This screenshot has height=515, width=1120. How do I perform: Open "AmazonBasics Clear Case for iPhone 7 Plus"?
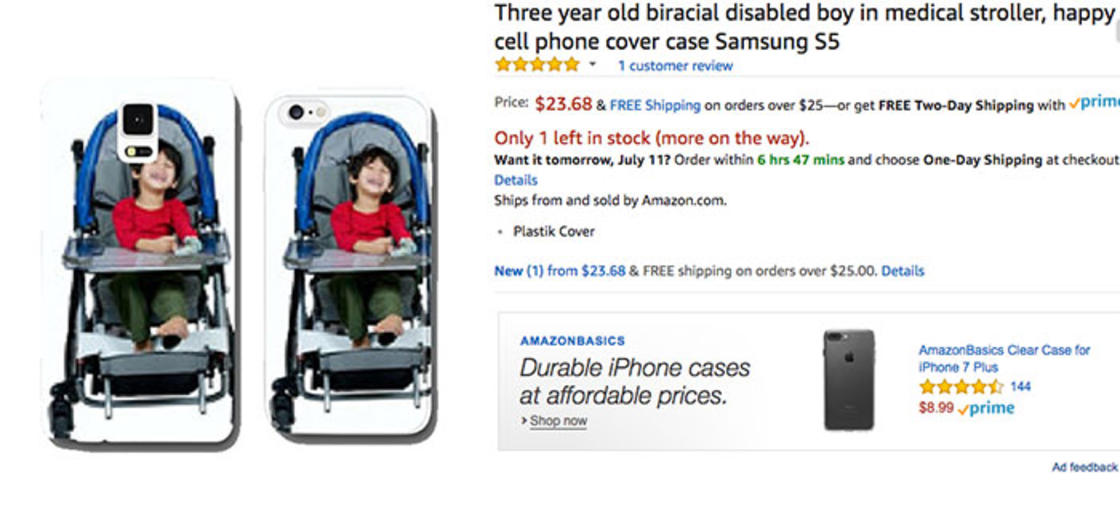click(1004, 358)
